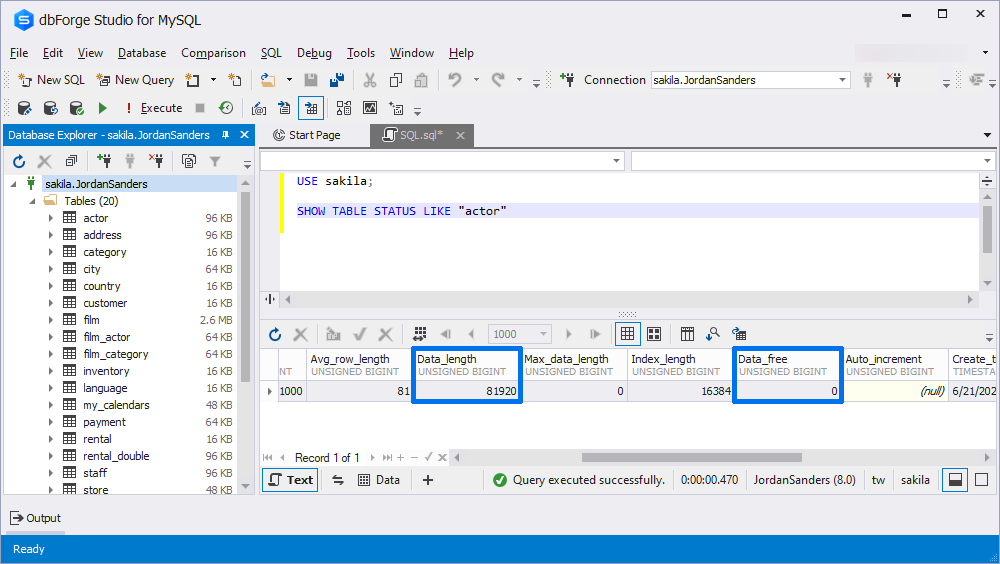The width and height of the screenshot is (1000, 564).
Task: Open dropdown arrow next to Undo
Action: point(476,80)
